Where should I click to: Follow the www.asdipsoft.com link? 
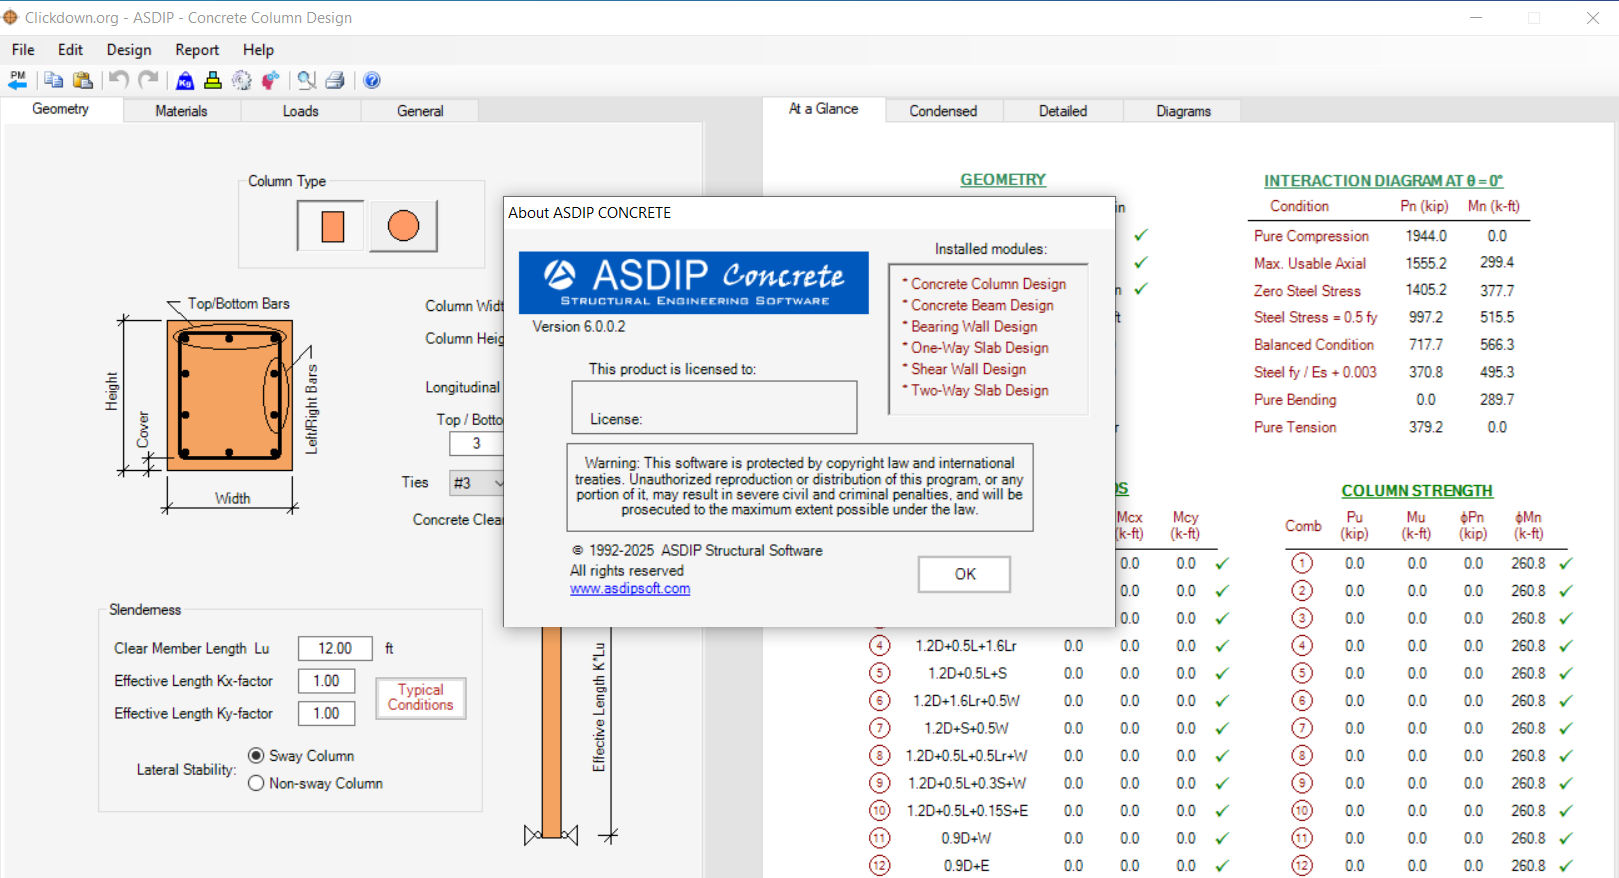coord(630,589)
